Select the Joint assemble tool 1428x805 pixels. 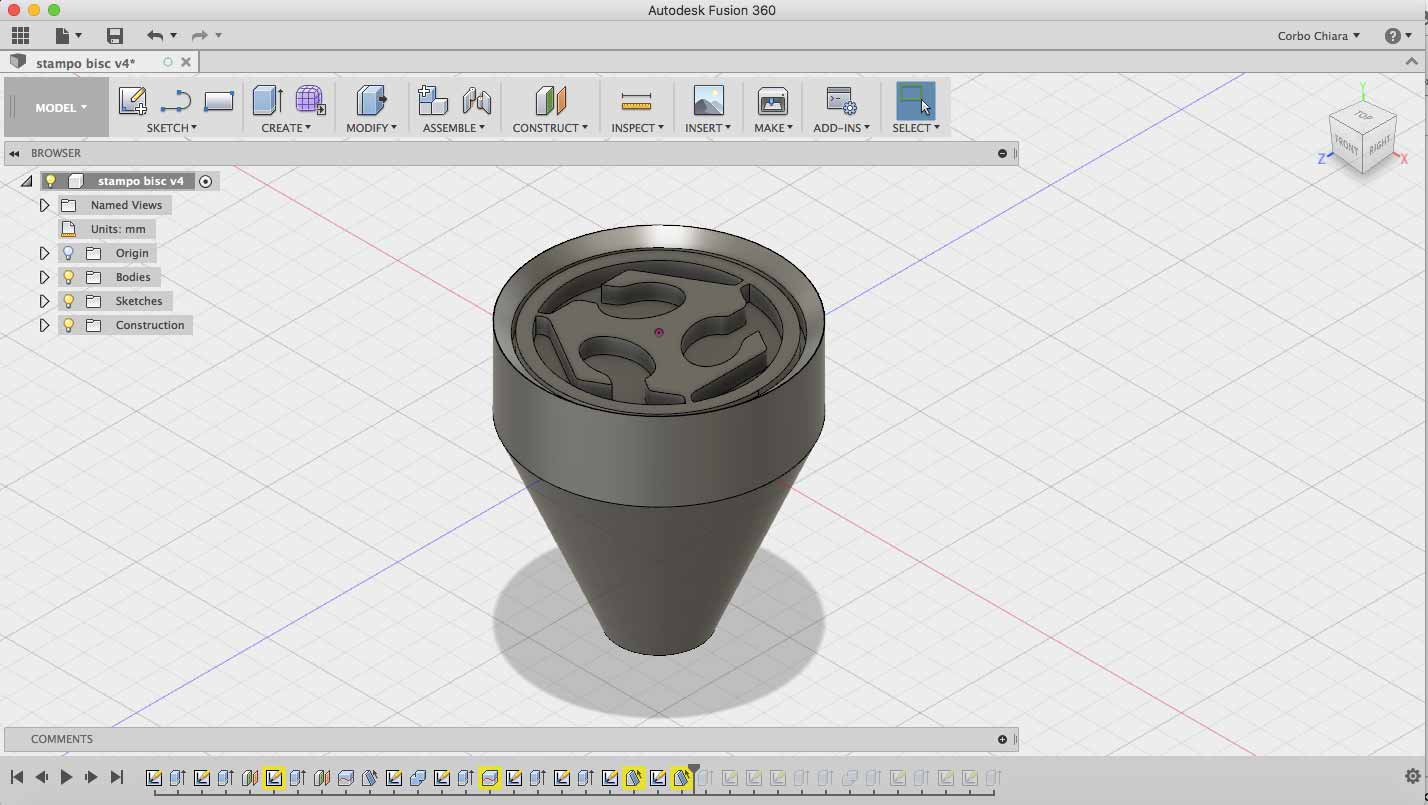point(477,100)
